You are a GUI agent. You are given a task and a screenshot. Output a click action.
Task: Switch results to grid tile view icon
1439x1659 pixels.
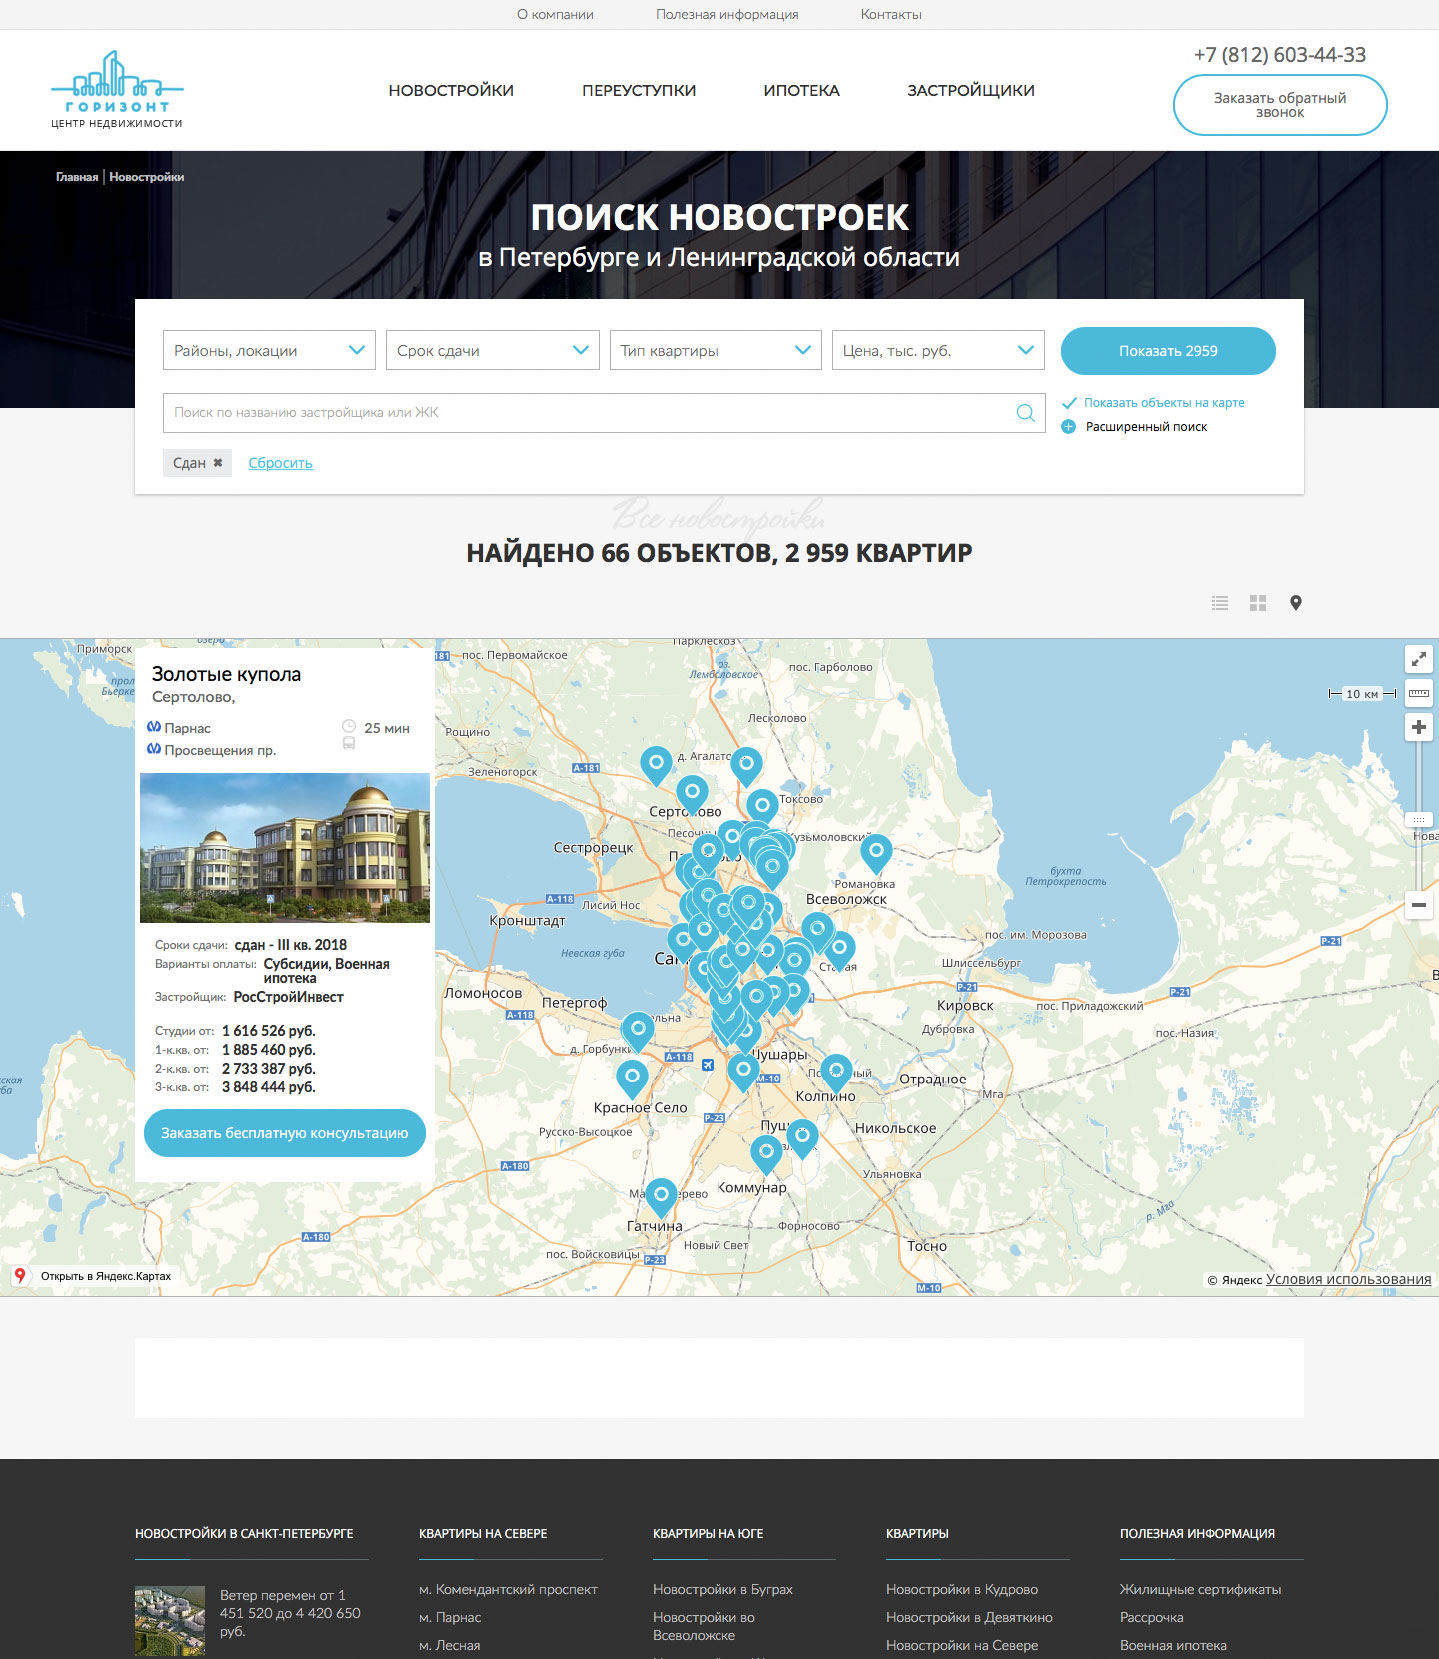click(x=1258, y=603)
